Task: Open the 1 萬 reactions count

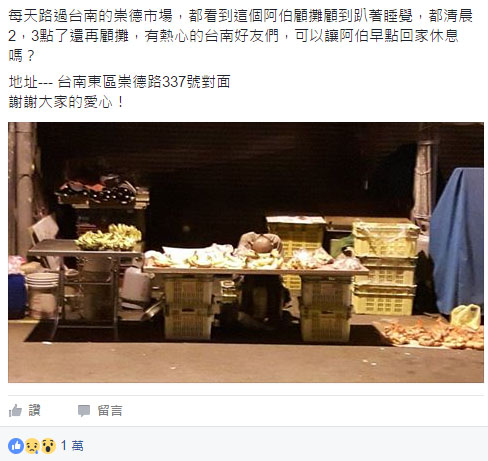Action: point(72,446)
